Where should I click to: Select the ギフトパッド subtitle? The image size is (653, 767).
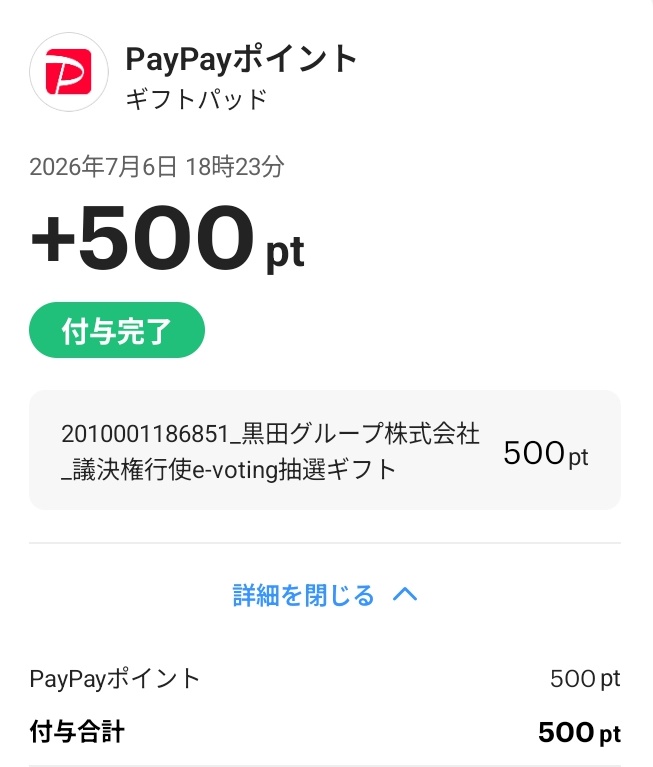click(x=197, y=99)
